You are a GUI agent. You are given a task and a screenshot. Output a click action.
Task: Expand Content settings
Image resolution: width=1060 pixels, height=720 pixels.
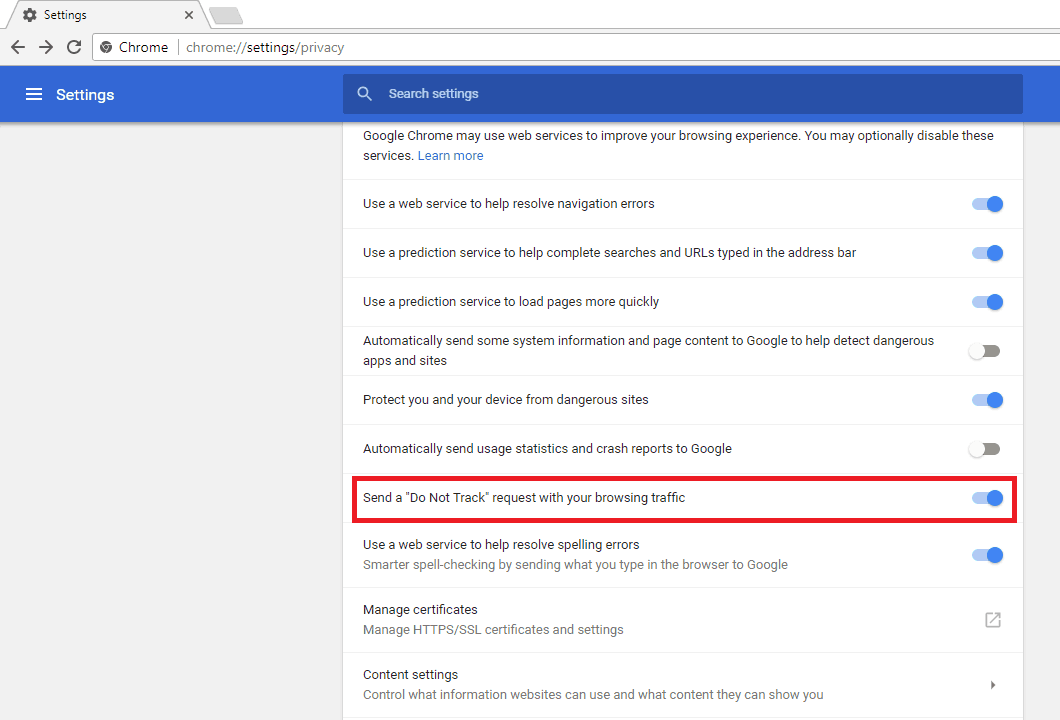993,684
